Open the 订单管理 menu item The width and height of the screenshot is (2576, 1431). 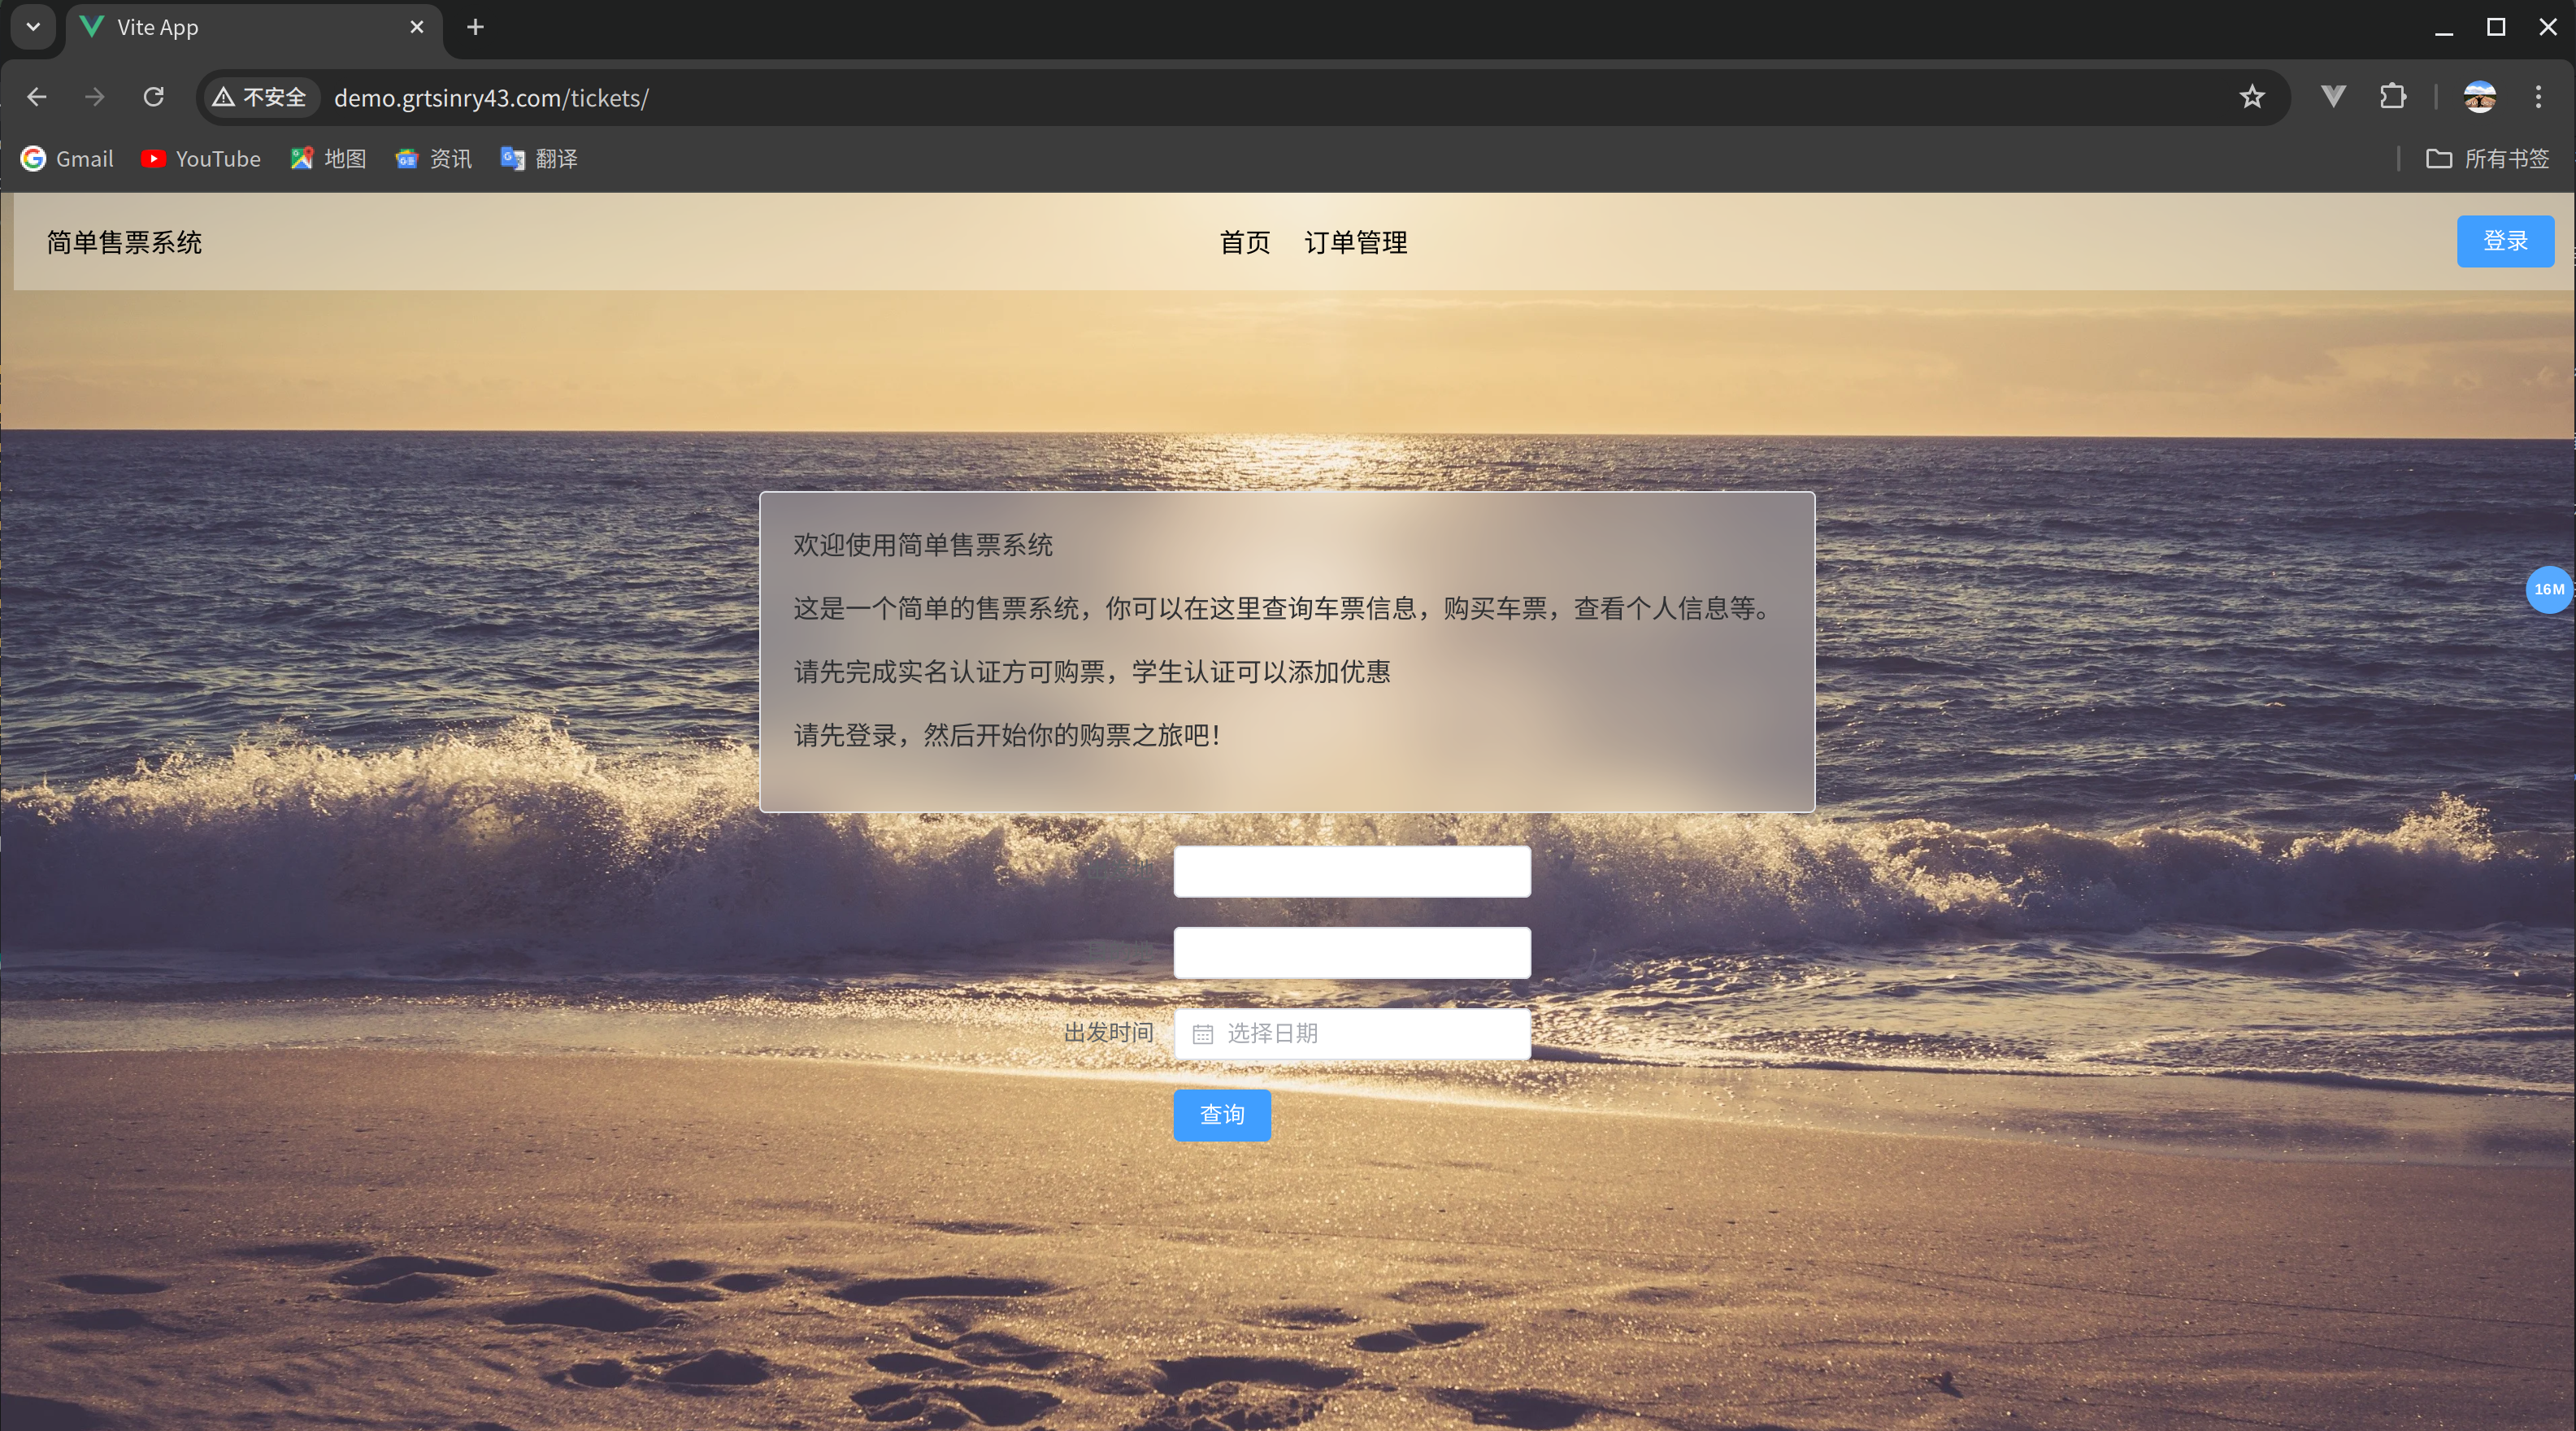coord(1355,242)
